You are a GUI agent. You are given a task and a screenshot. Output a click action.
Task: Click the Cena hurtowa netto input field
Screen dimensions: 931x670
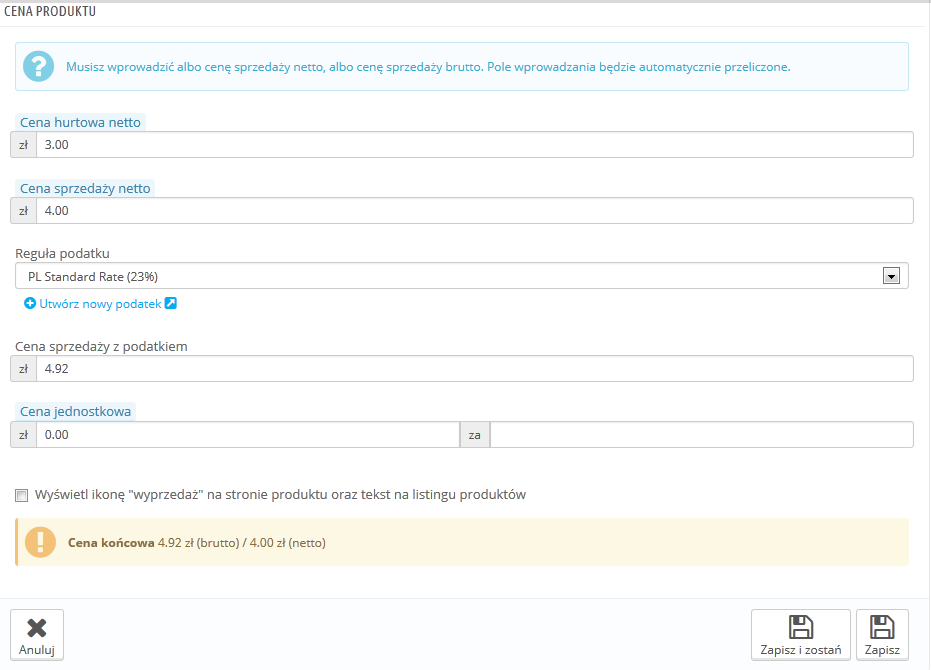pos(474,146)
